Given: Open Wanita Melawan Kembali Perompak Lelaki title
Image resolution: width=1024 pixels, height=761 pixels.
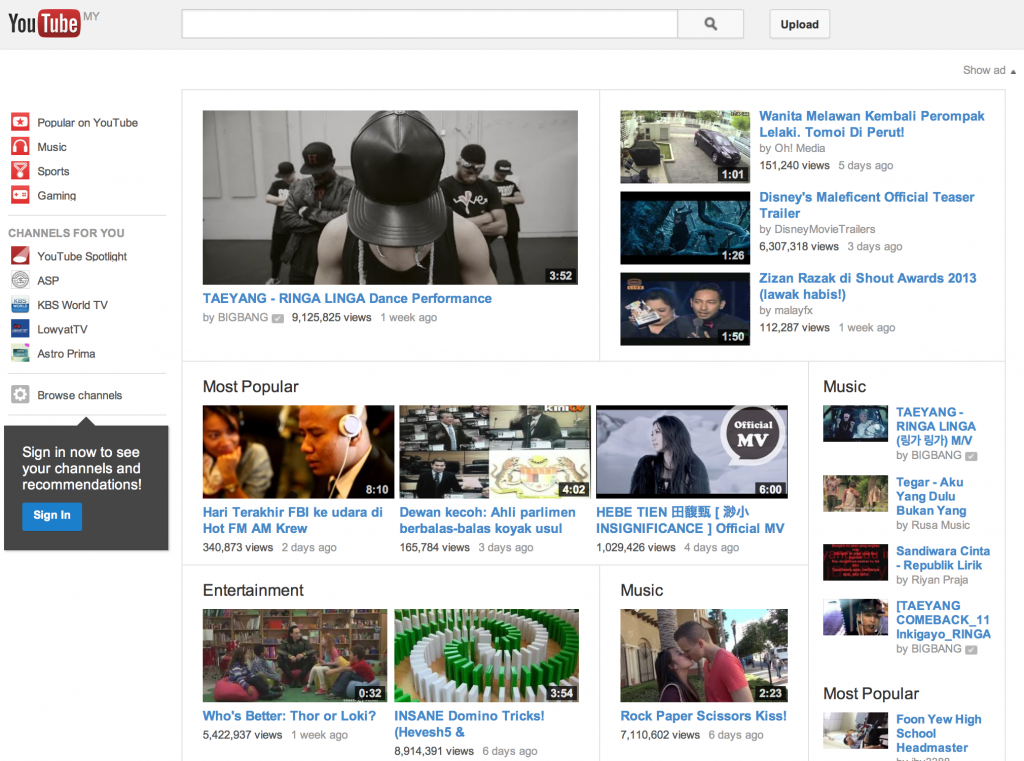Looking at the screenshot, I should click(871, 124).
